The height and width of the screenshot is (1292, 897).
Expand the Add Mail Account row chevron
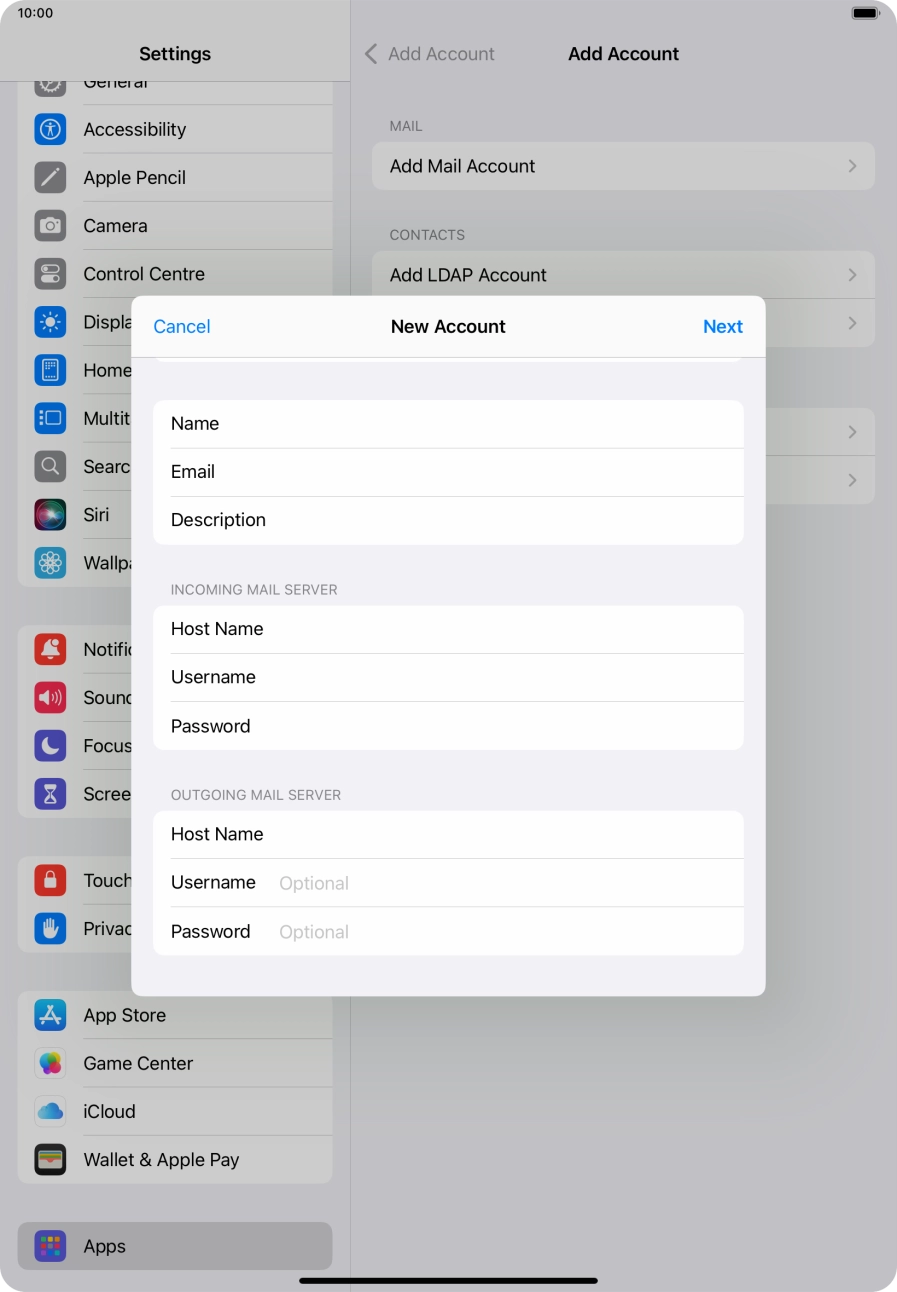click(852, 166)
